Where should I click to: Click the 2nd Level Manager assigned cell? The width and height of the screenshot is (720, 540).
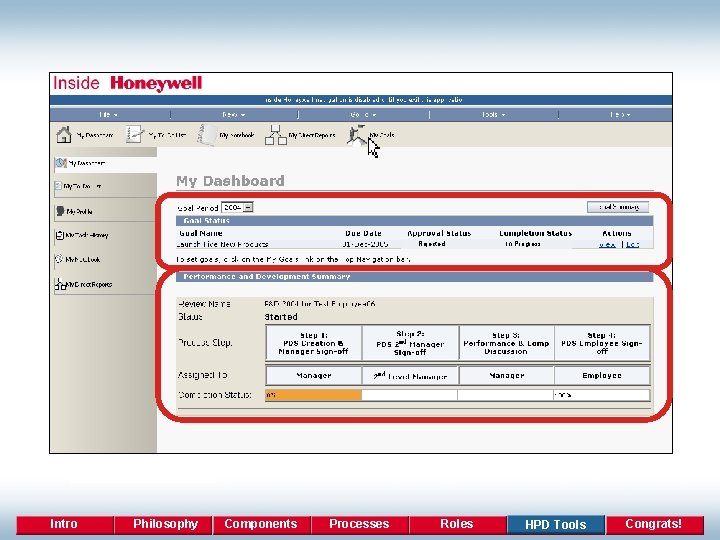tap(410, 376)
